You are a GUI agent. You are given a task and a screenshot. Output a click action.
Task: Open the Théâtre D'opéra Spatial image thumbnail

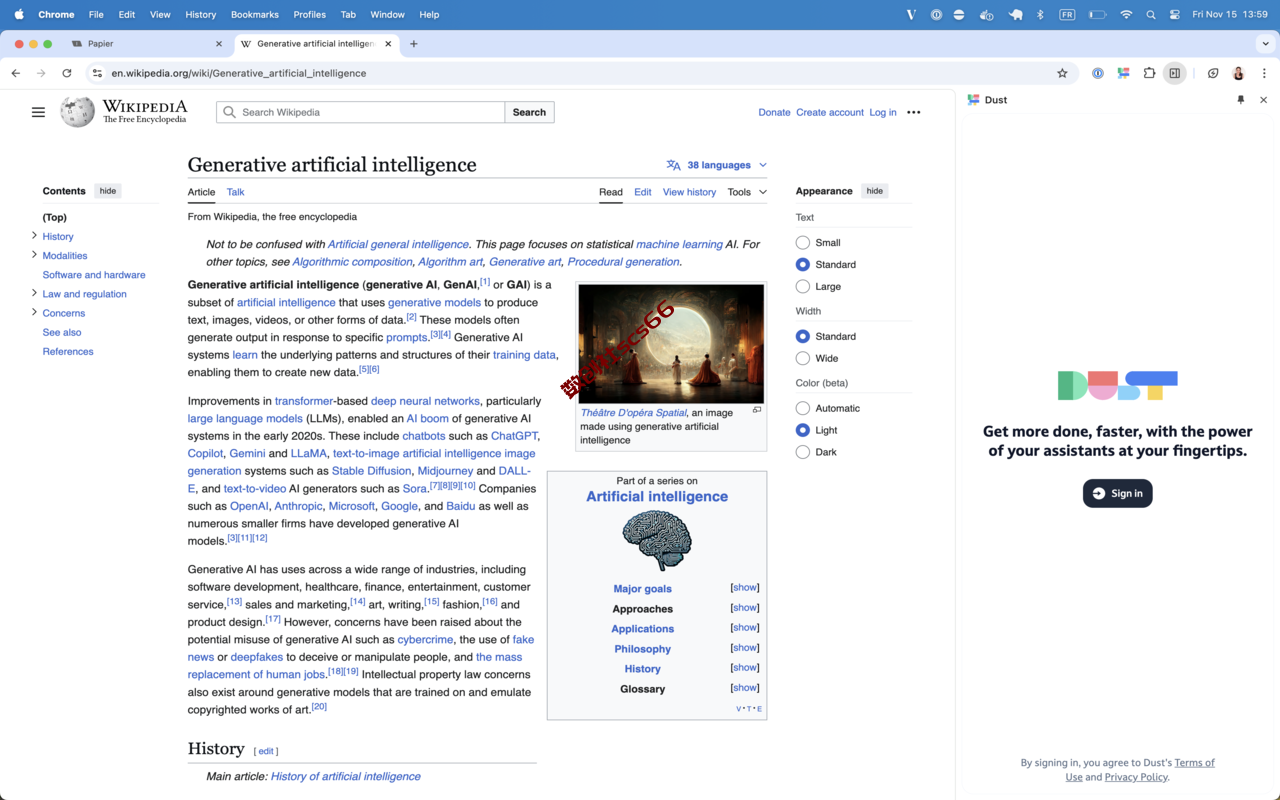tap(671, 344)
